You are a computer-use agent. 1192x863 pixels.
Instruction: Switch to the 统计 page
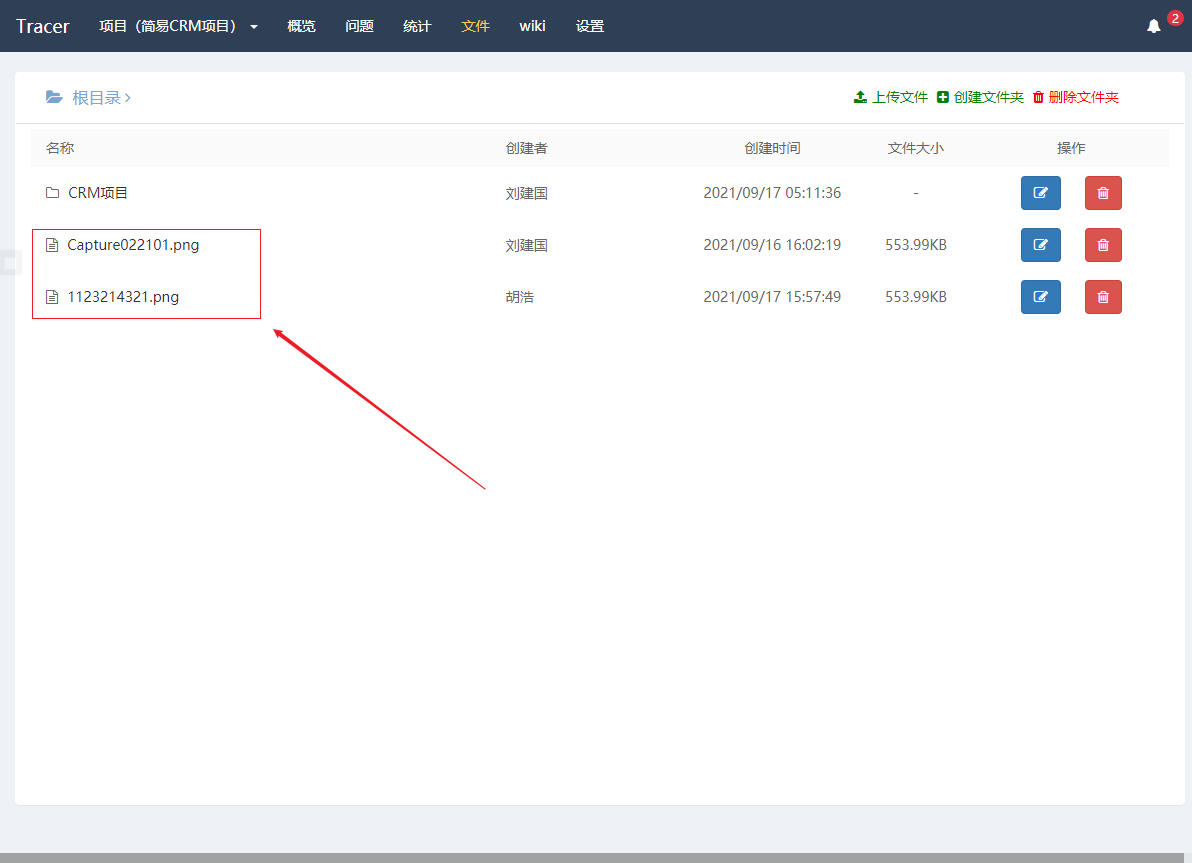pos(417,26)
